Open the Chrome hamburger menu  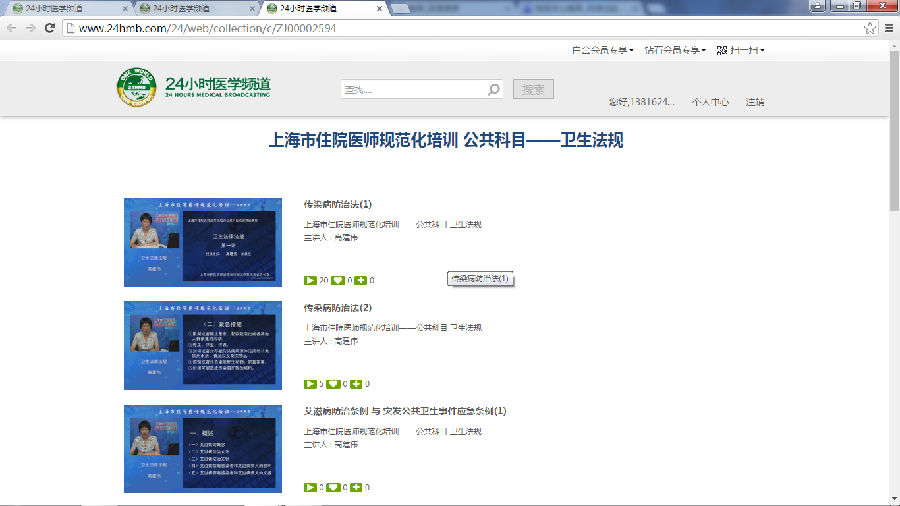[889, 28]
